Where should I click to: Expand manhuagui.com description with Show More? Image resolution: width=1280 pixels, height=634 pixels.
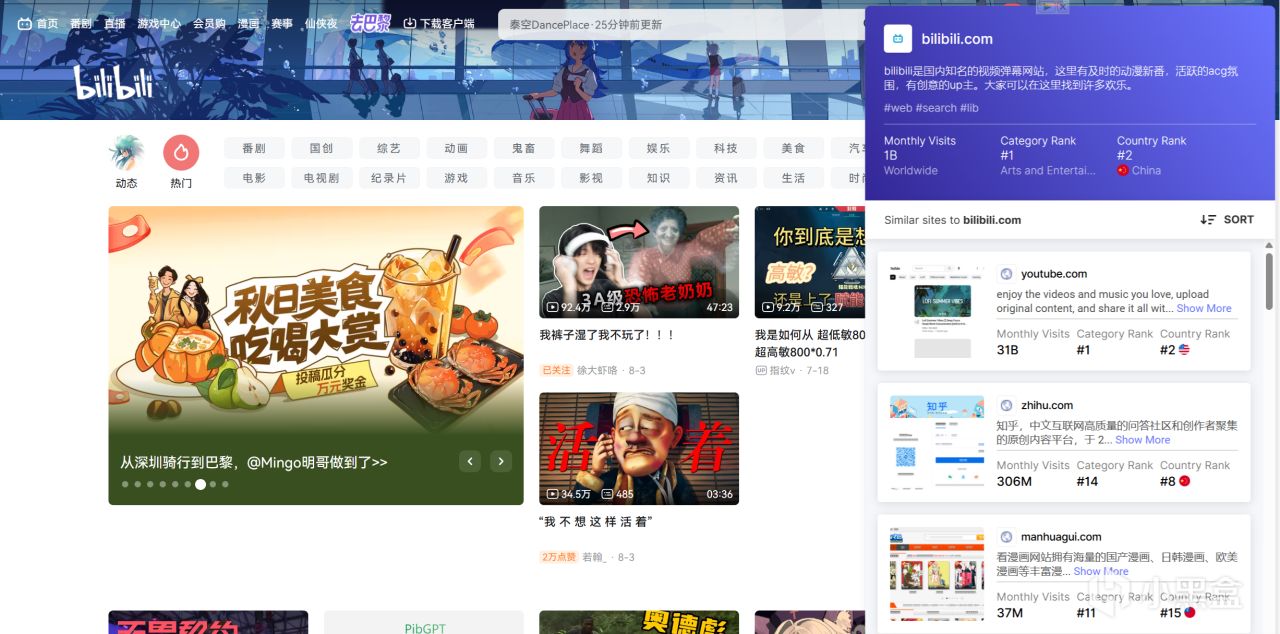tap(1101, 572)
